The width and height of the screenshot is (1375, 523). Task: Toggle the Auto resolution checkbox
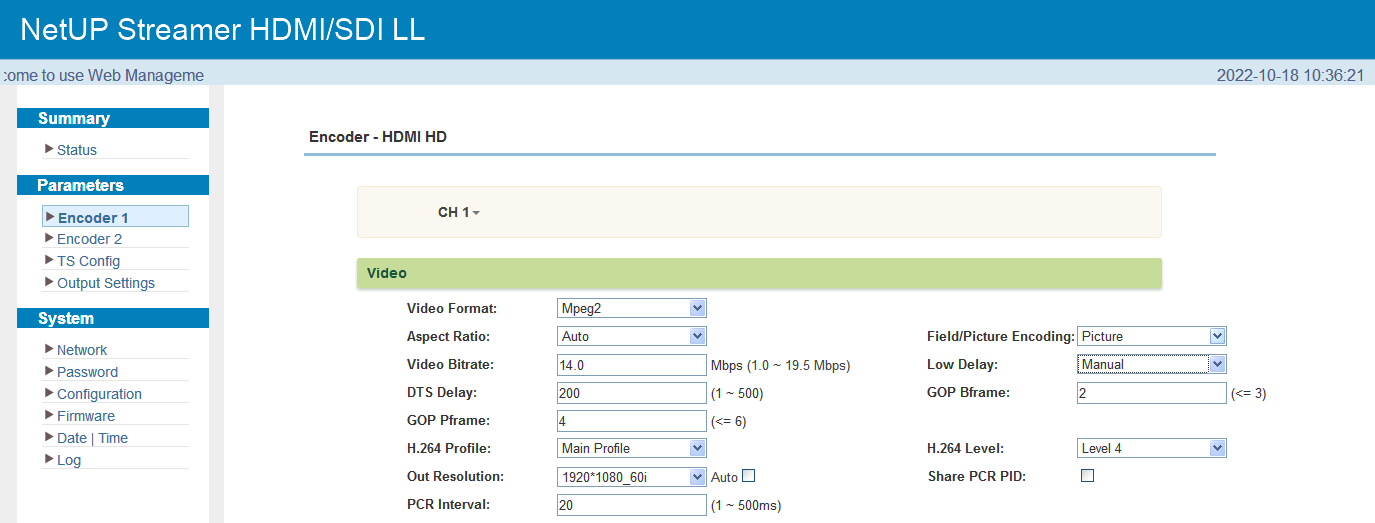tap(748, 476)
